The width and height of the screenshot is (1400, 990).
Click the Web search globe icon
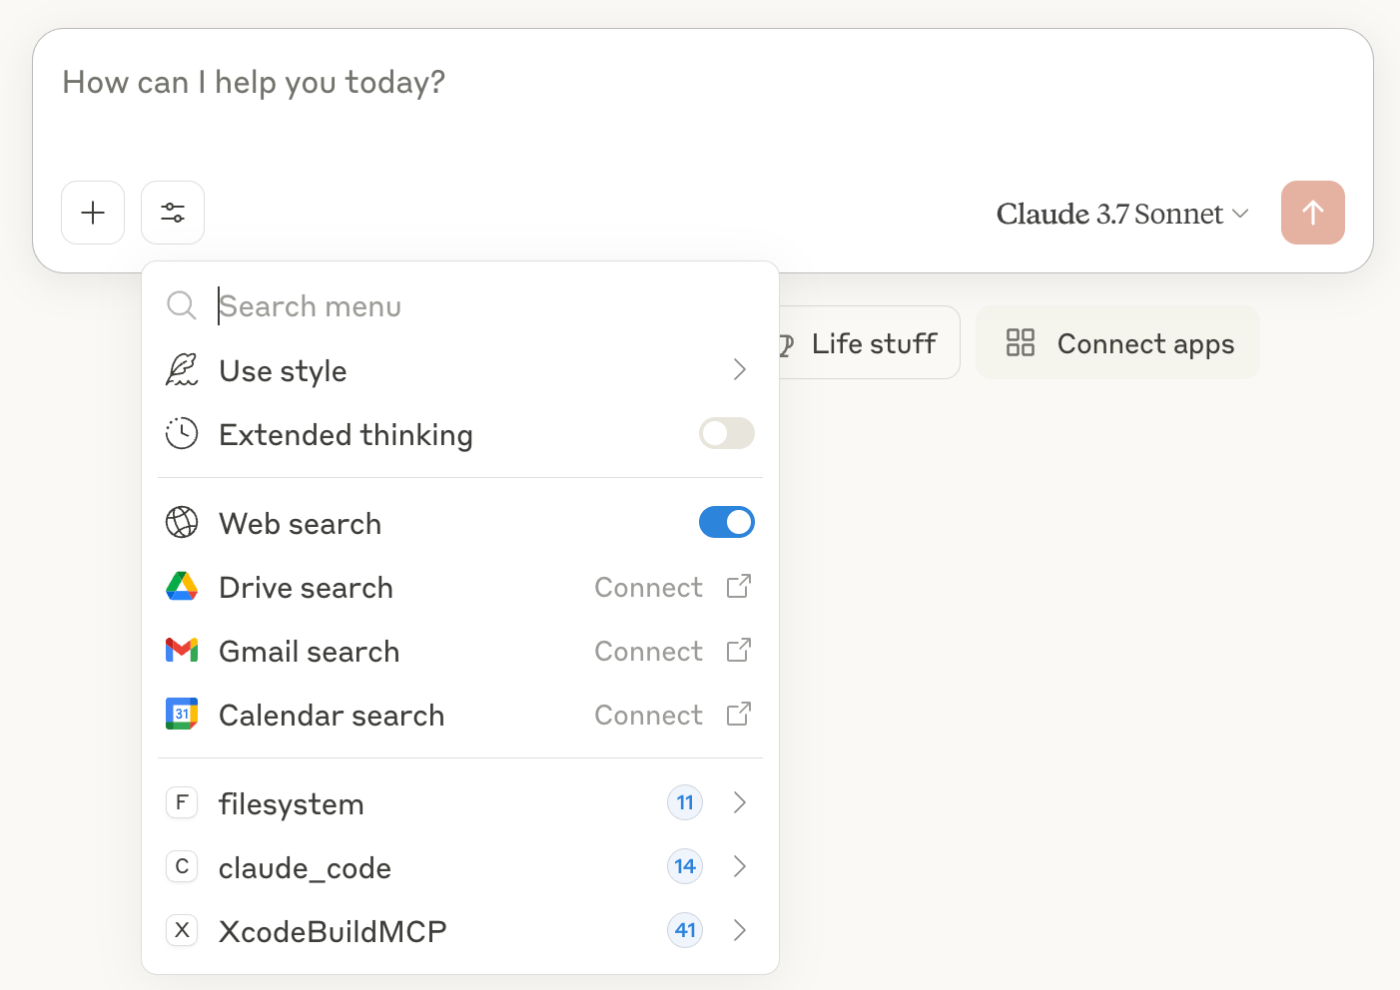tap(182, 522)
